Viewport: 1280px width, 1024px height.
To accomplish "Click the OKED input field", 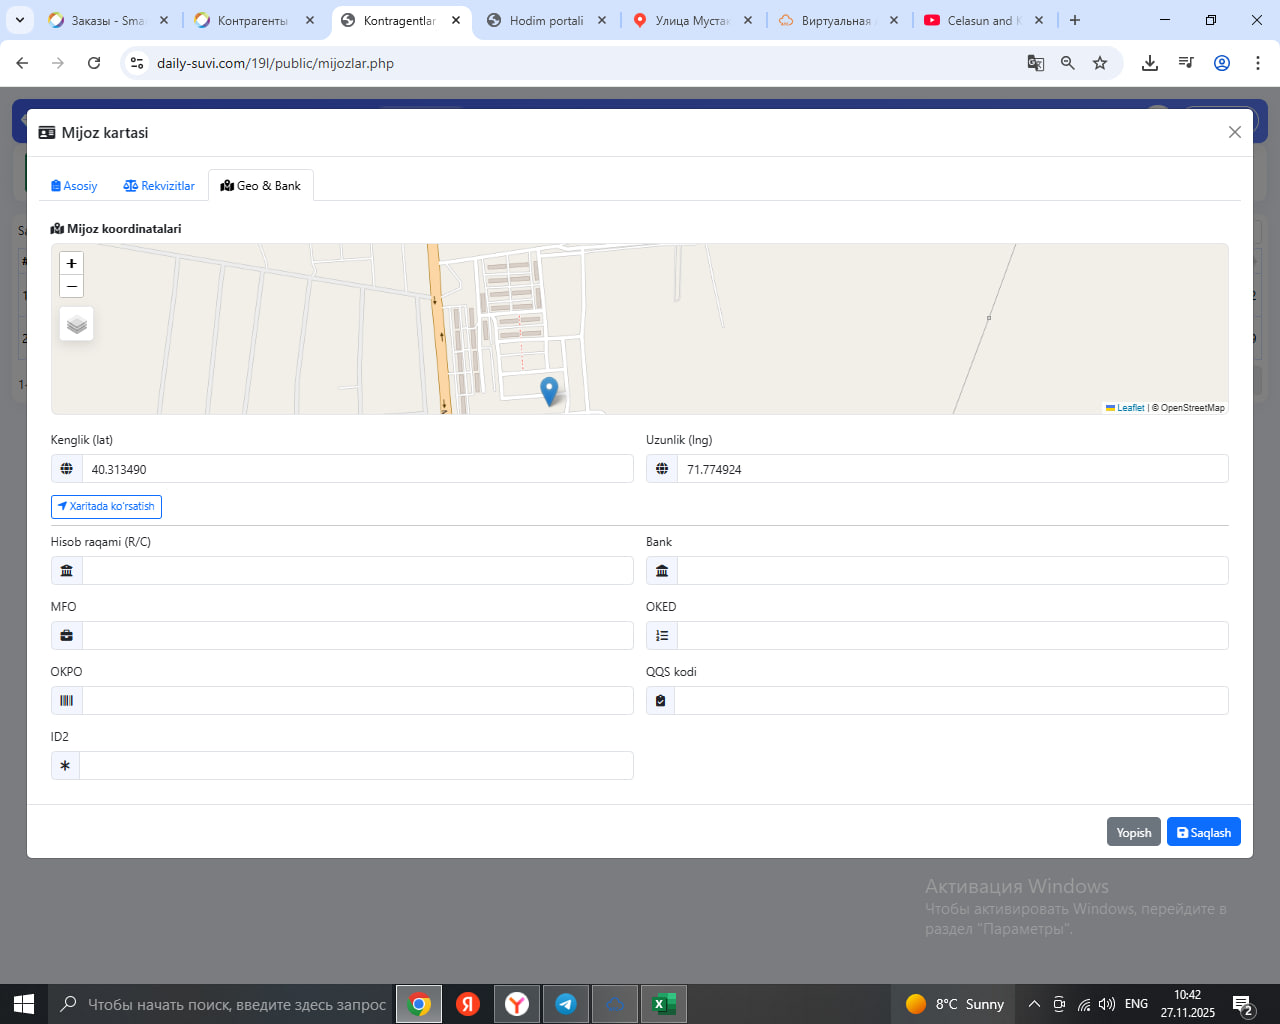I will pos(952,636).
